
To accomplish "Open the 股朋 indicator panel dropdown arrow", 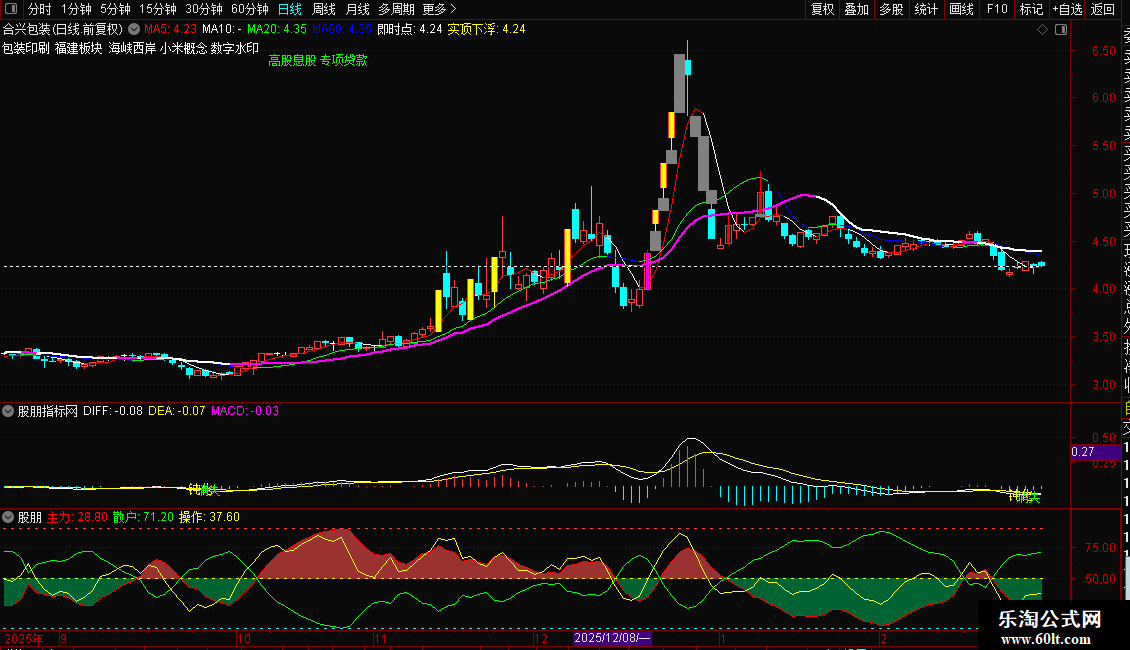I will 8,517.
